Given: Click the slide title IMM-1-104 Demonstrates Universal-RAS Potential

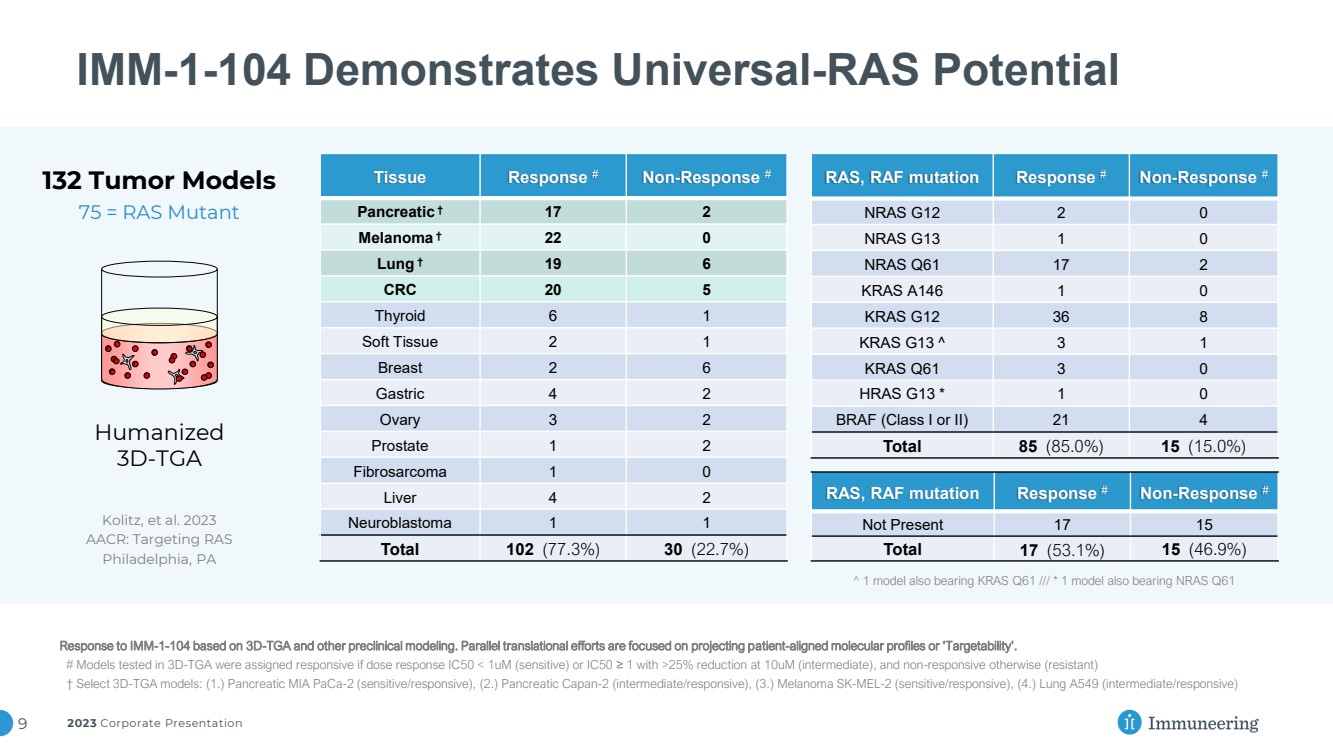Looking at the screenshot, I should pos(597,70).
